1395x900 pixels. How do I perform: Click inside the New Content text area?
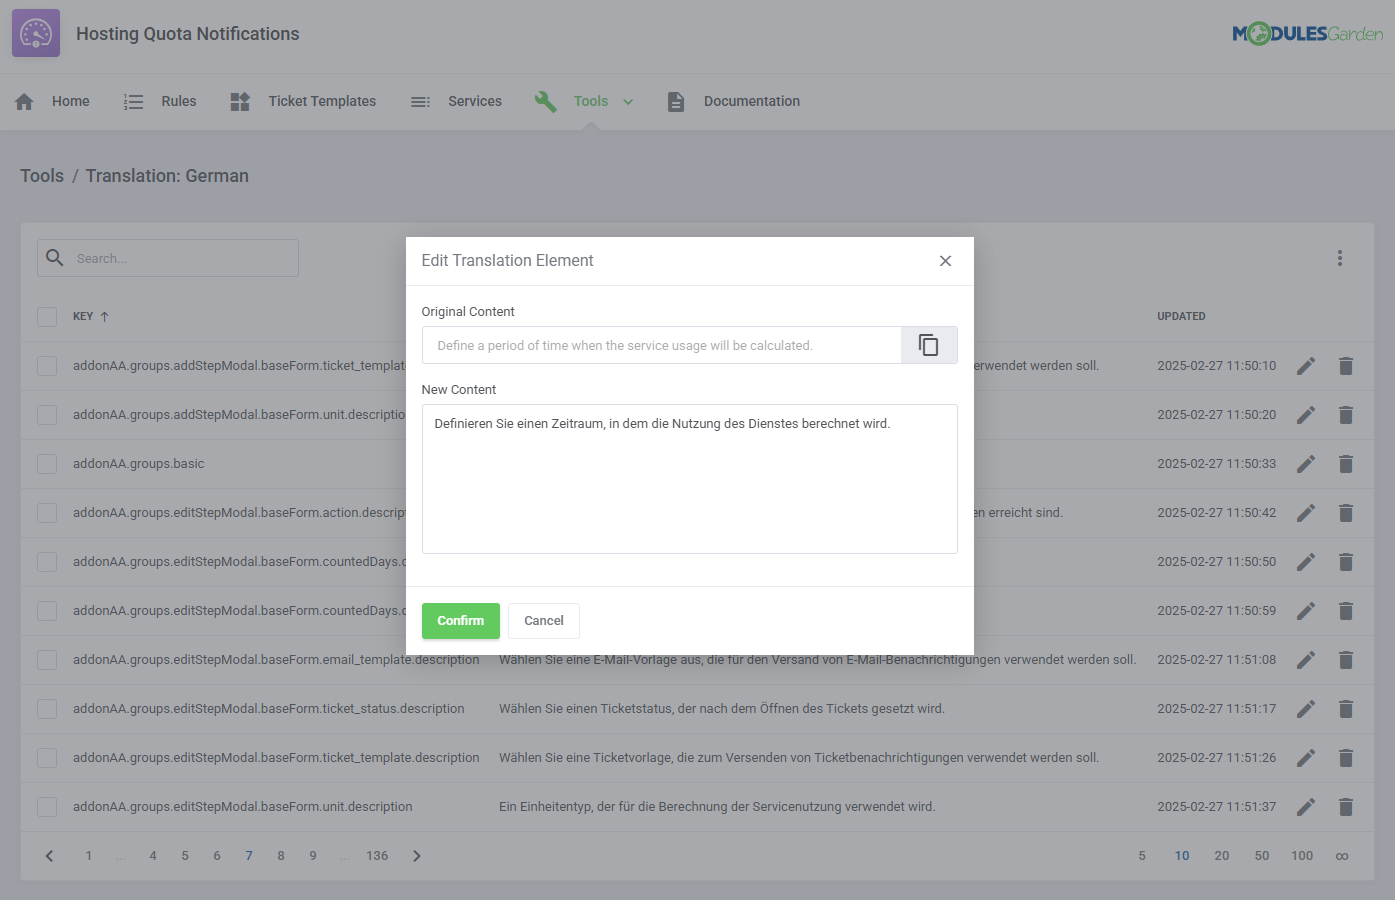click(690, 478)
